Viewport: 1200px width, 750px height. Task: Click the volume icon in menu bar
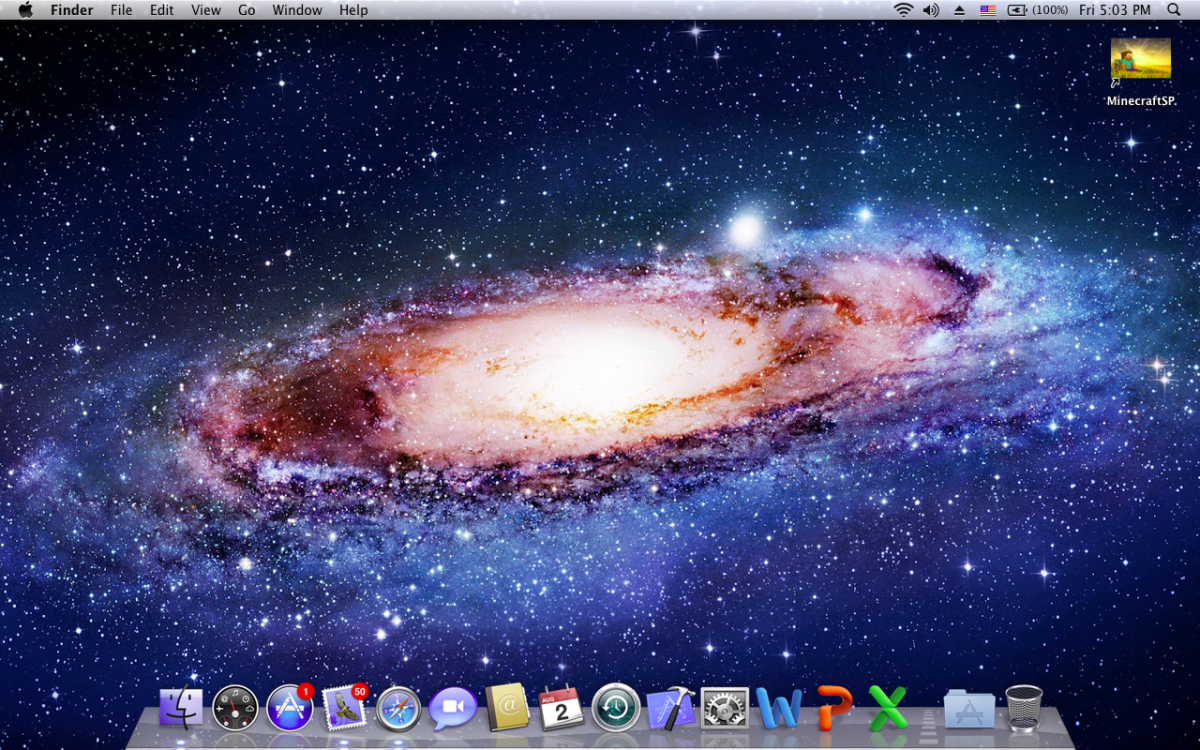tap(931, 10)
